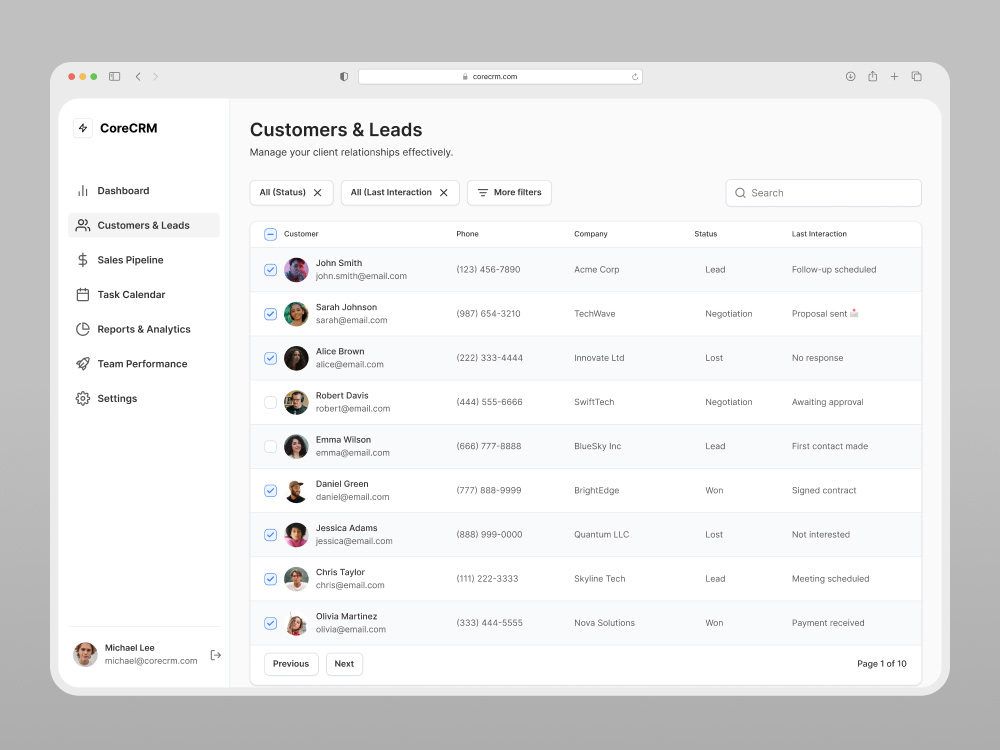Screen dimensions: 1000x750
Task: Check Emma Wilson's row checkbox
Action: pyautogui.click(x=270, y=446)
